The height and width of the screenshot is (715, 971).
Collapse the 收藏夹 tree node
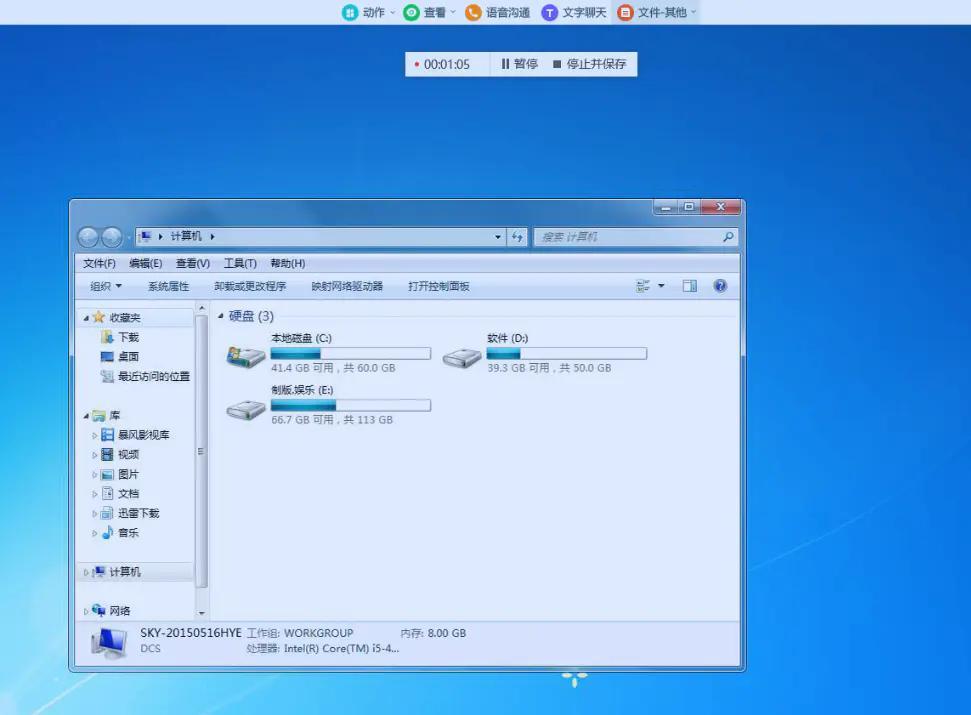[x=86, y=318]
